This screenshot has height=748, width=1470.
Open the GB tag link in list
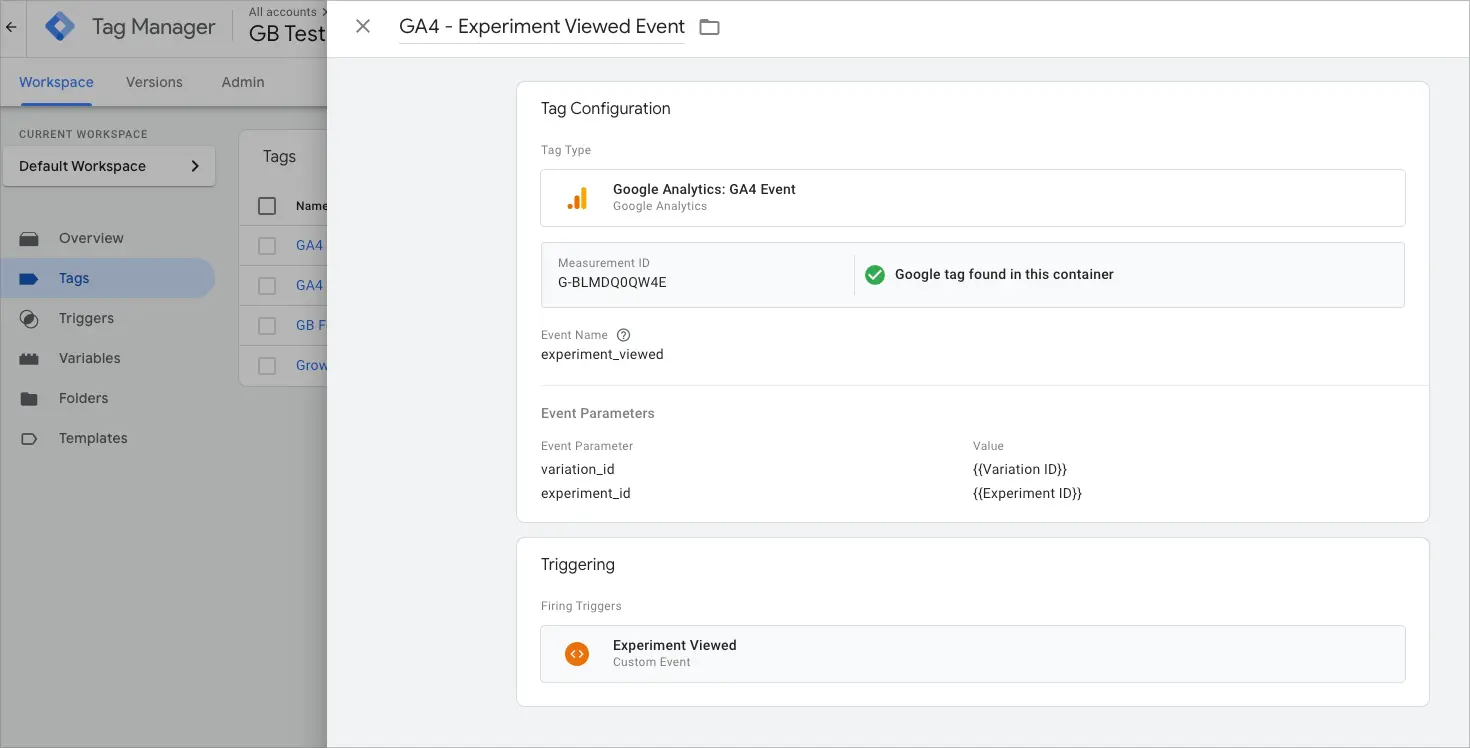point(311,325)
